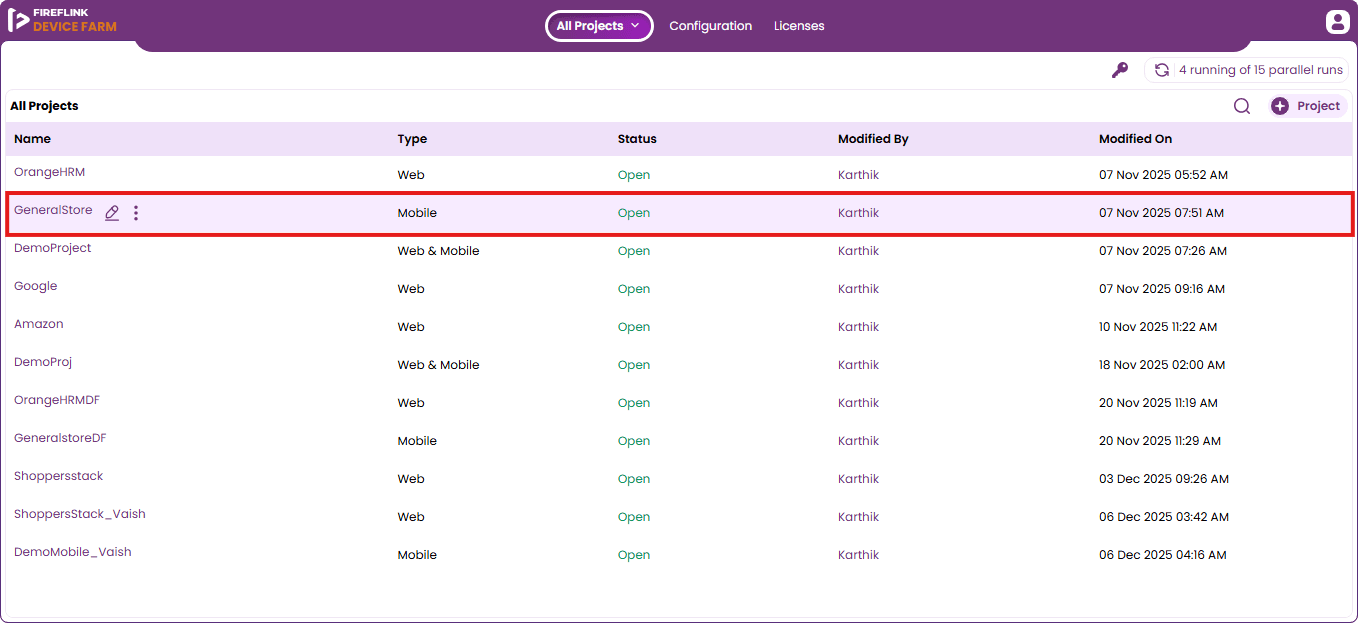
Task: Click the Modified On column header
Action: pos(1135,139)
